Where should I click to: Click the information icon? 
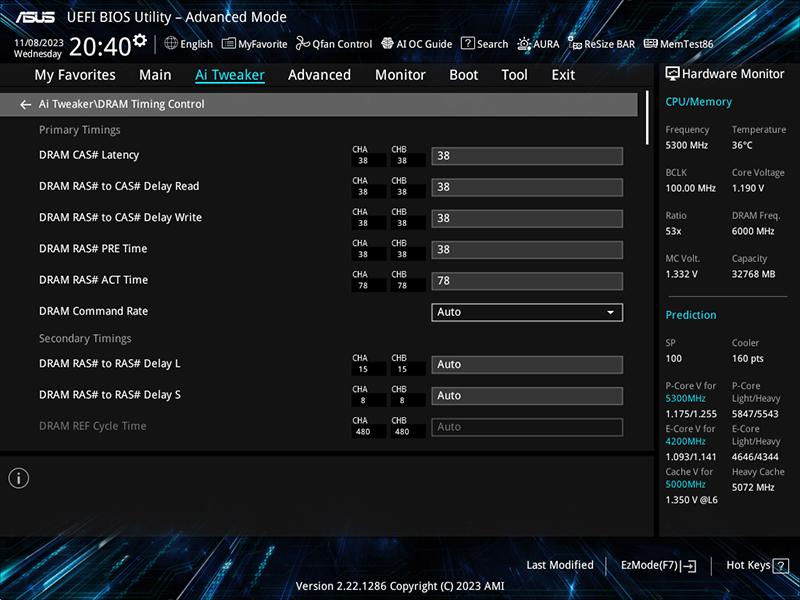tap(18, 478)
